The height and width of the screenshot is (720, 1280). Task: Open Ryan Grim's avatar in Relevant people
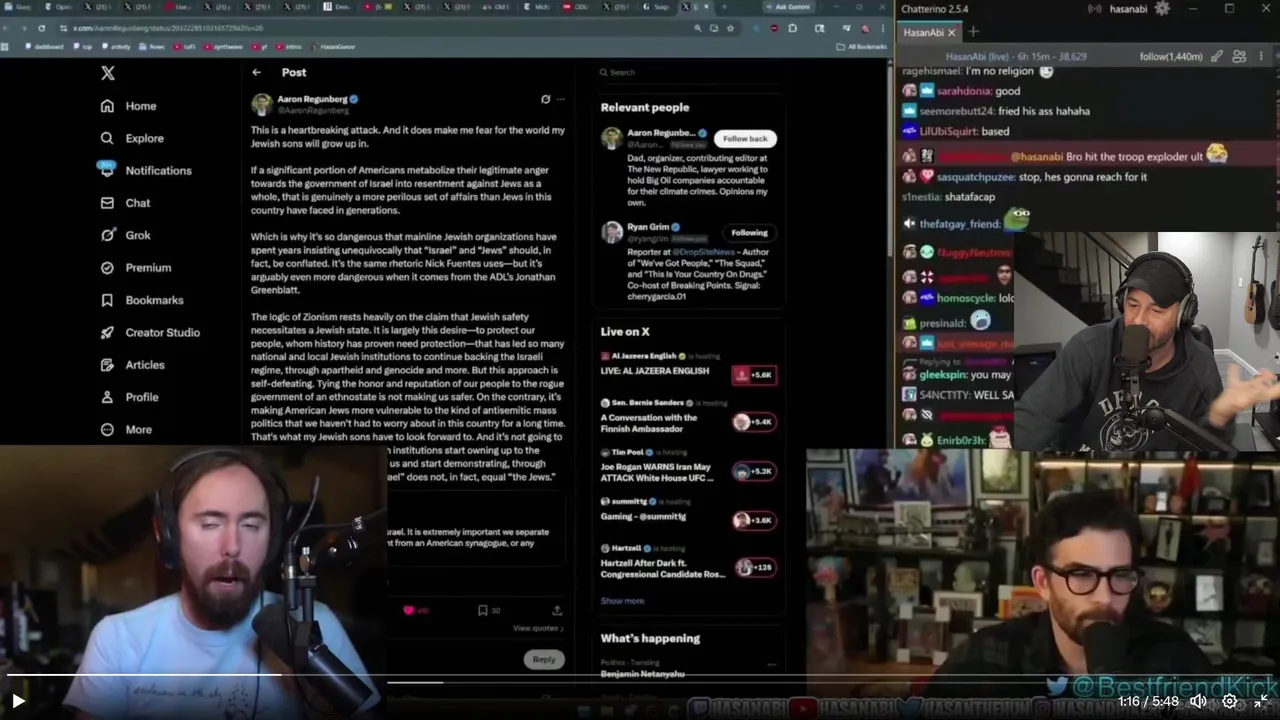click(x=612, y=232)
